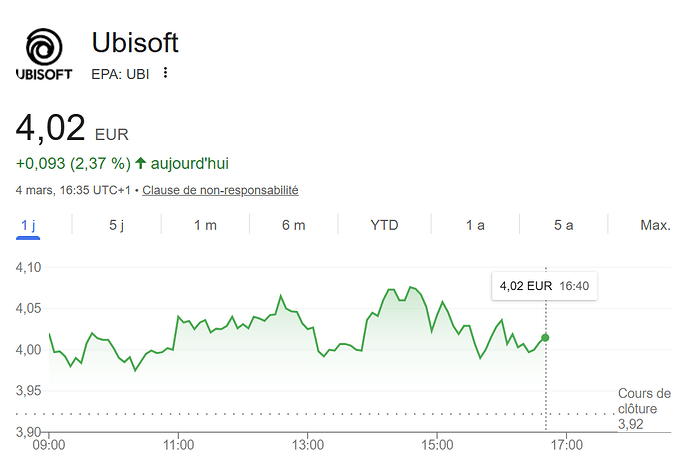Click the Ubisoft swirl logo

pyautogui.click(x=44, y=48)
